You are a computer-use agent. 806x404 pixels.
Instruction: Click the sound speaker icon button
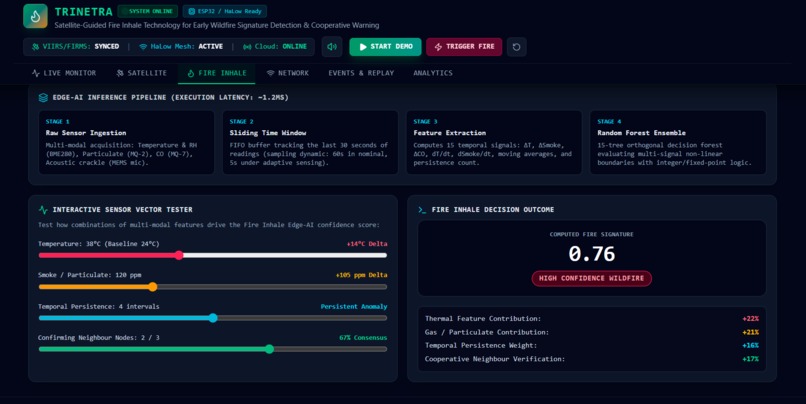point(332,47)
